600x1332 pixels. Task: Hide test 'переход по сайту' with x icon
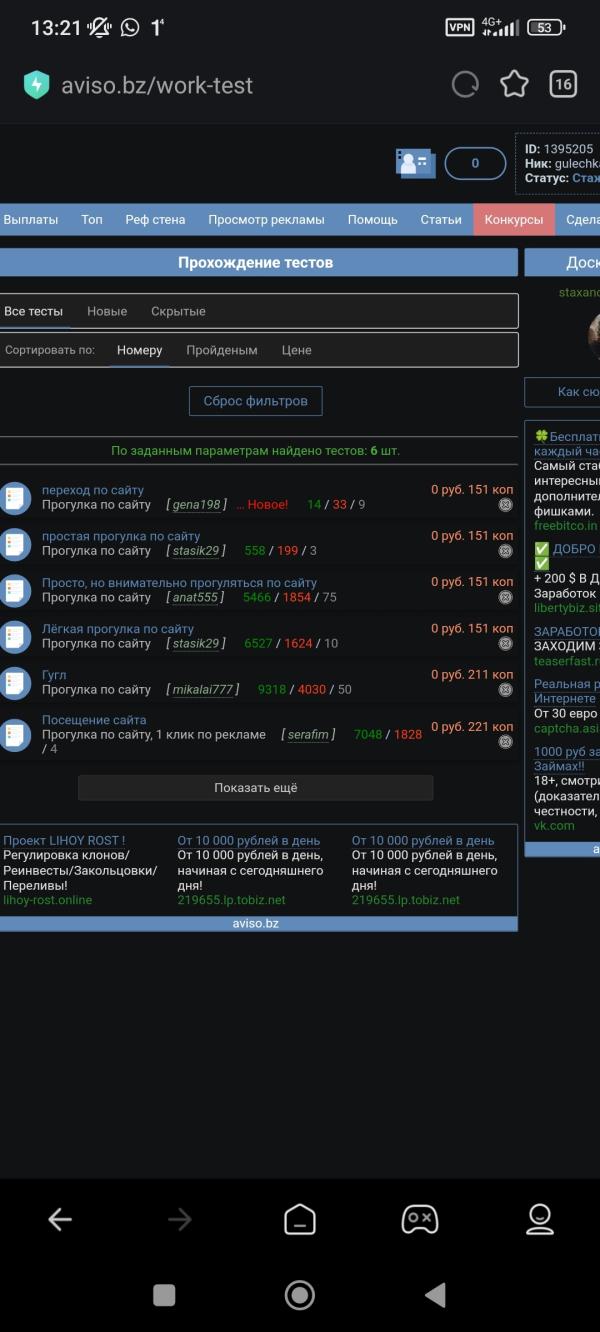pyautogui.click(x=505, y=505)
